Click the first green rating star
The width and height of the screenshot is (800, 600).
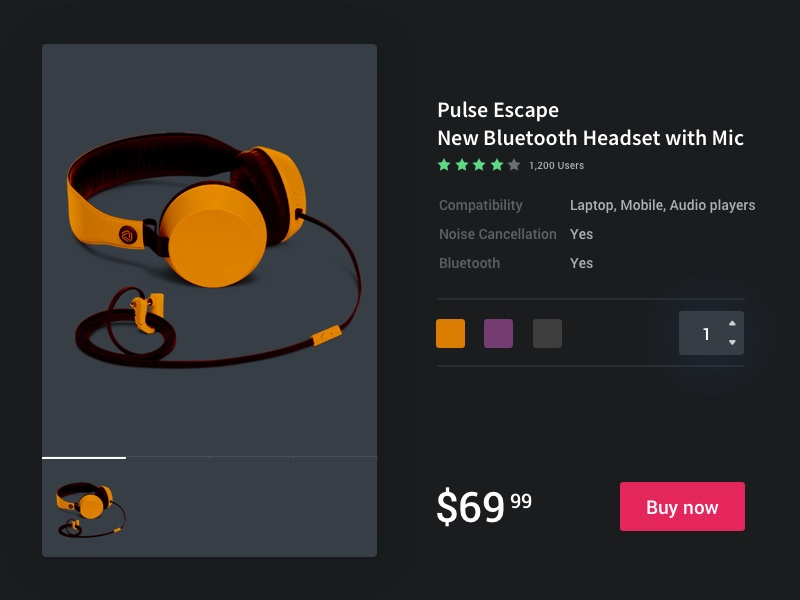tap(444, 165)
